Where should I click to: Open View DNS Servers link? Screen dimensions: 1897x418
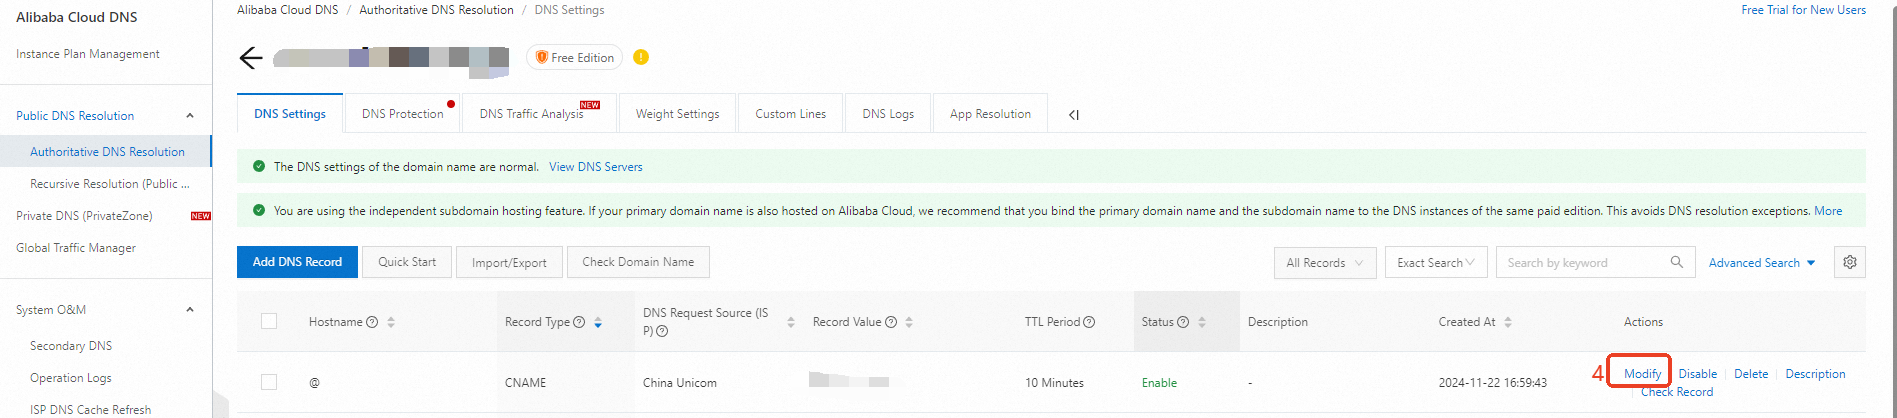pos(595,167)
